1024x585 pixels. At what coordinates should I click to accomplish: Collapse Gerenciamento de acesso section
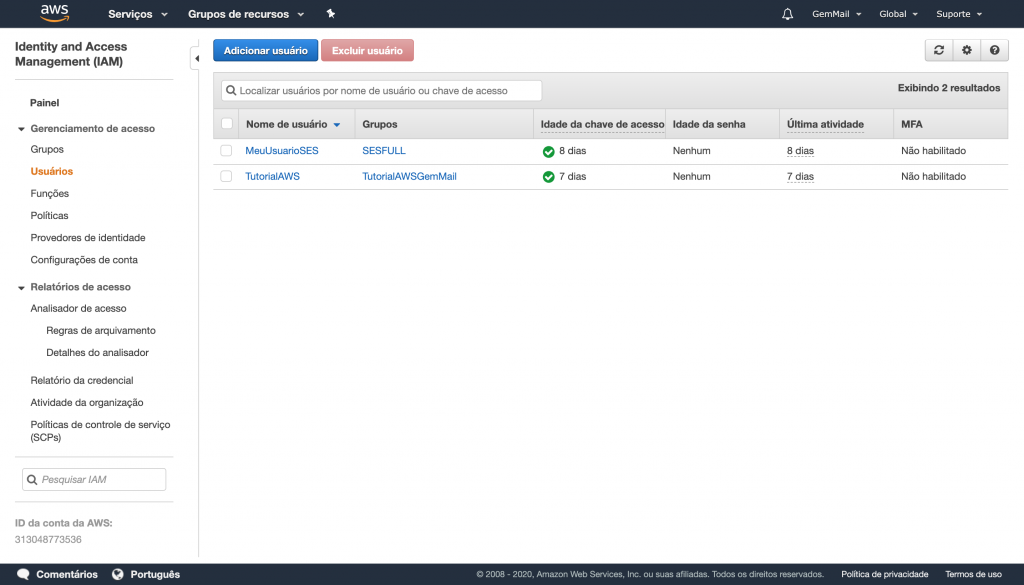[22, 129]
